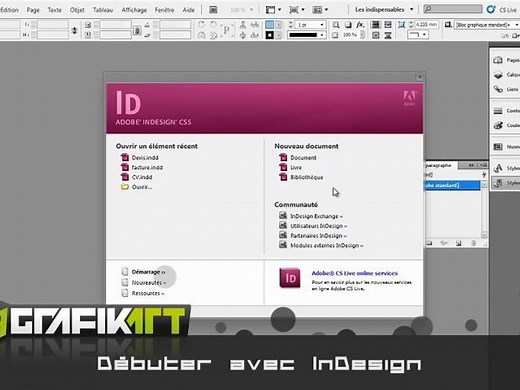Create a new Bibliothèque (Library)

pos(307,177)
